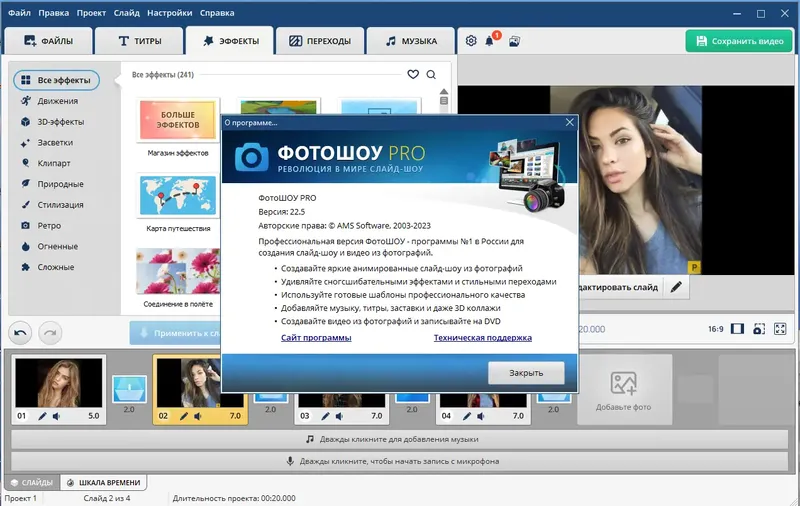The width and height of the screenshot is (800, 506).
Task: Click the add music track bar
Action: pos(399,439)
